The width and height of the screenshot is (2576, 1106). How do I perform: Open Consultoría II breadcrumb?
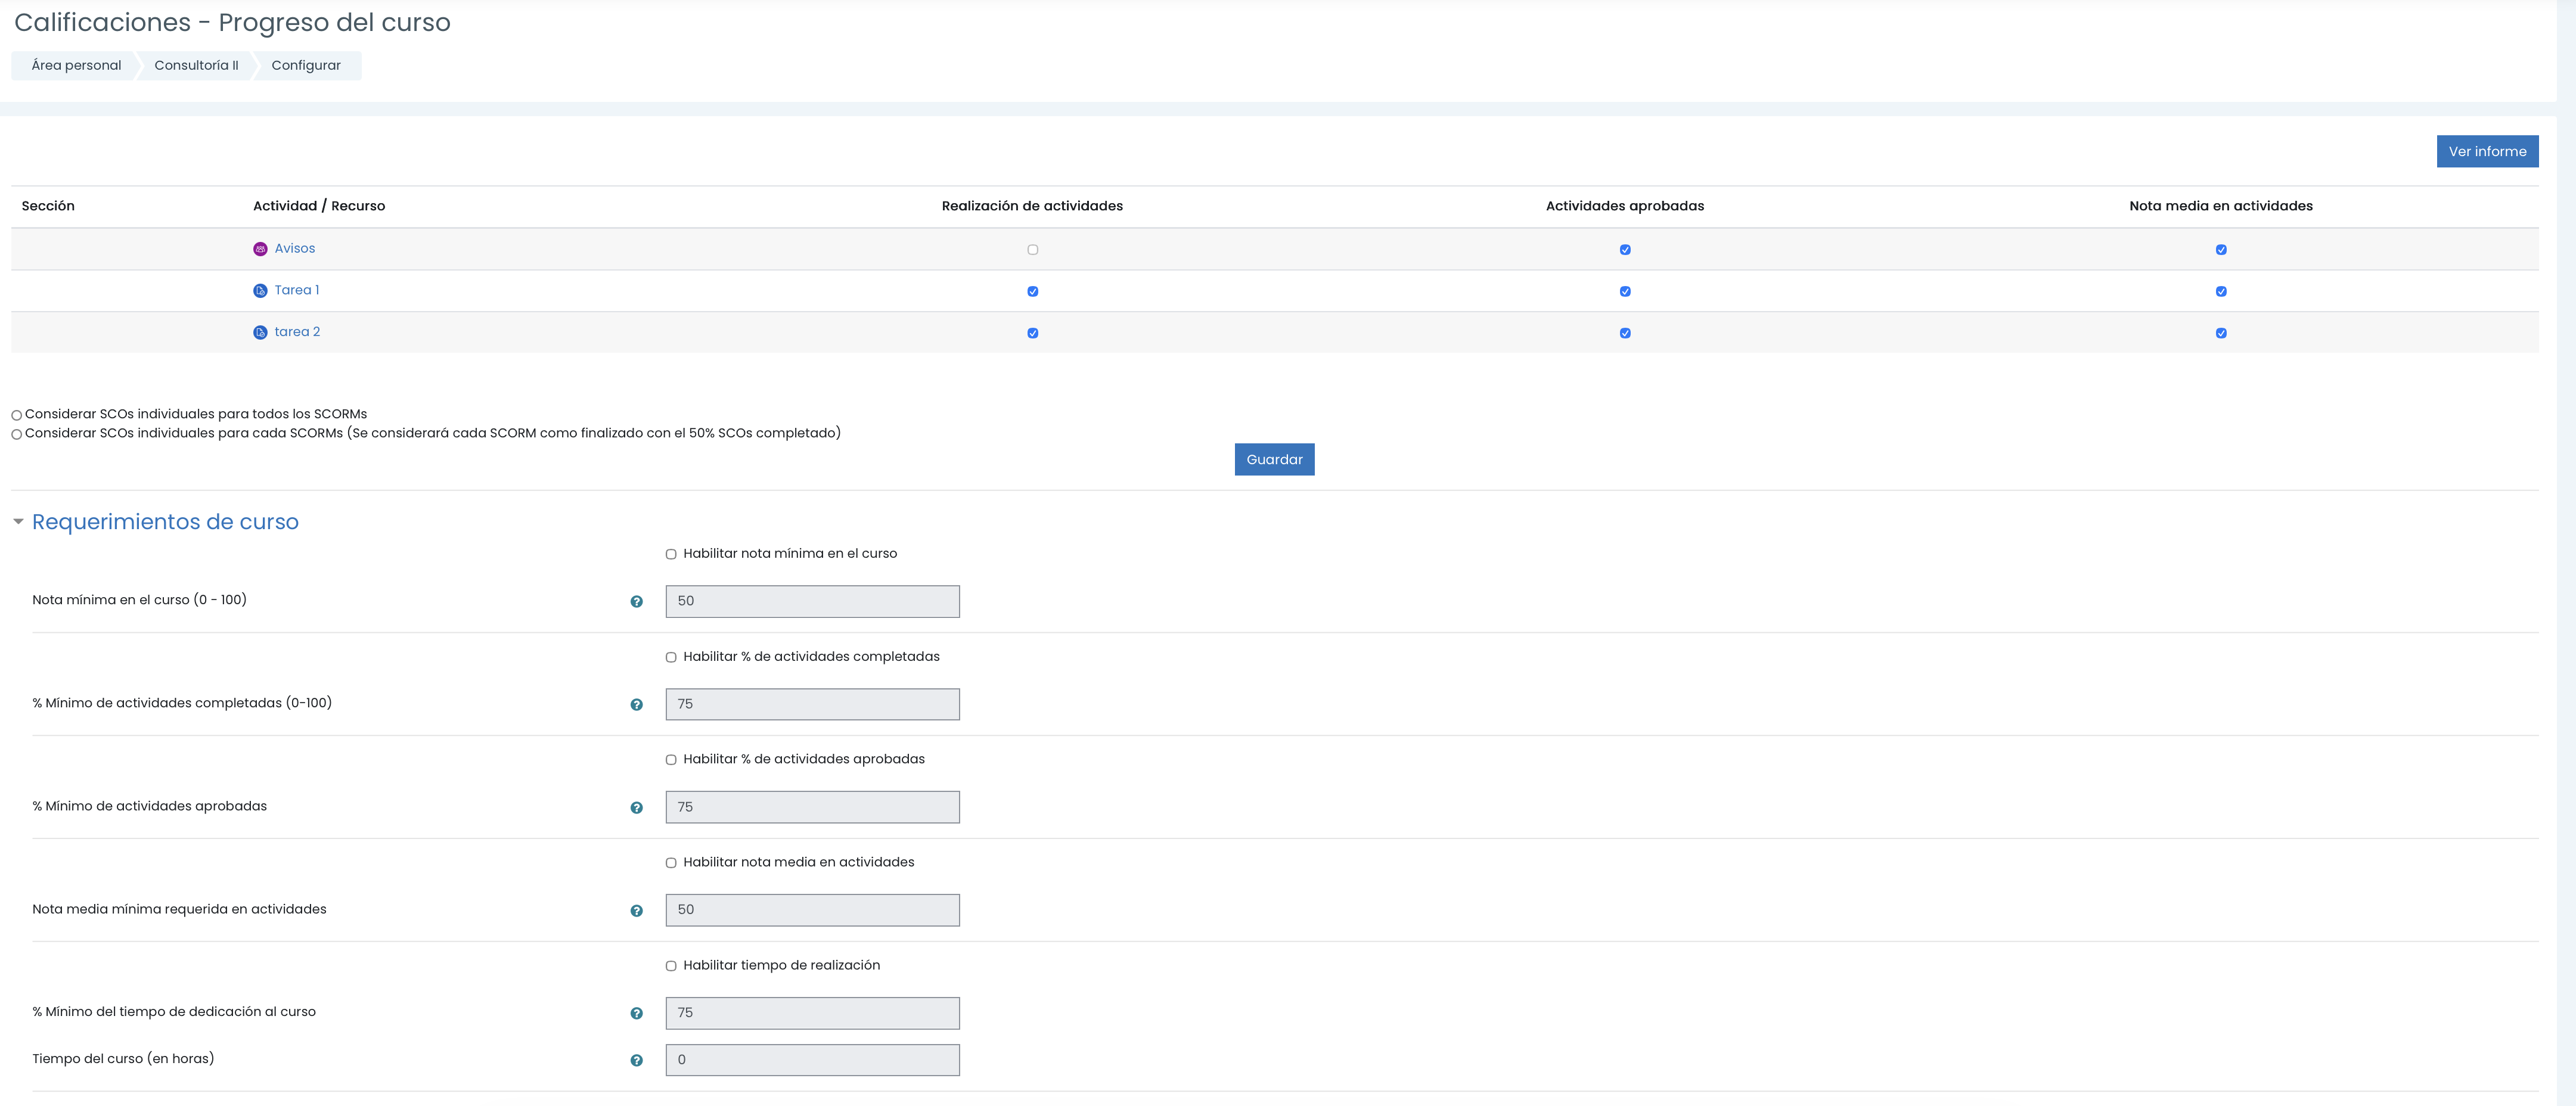point(196,66)
